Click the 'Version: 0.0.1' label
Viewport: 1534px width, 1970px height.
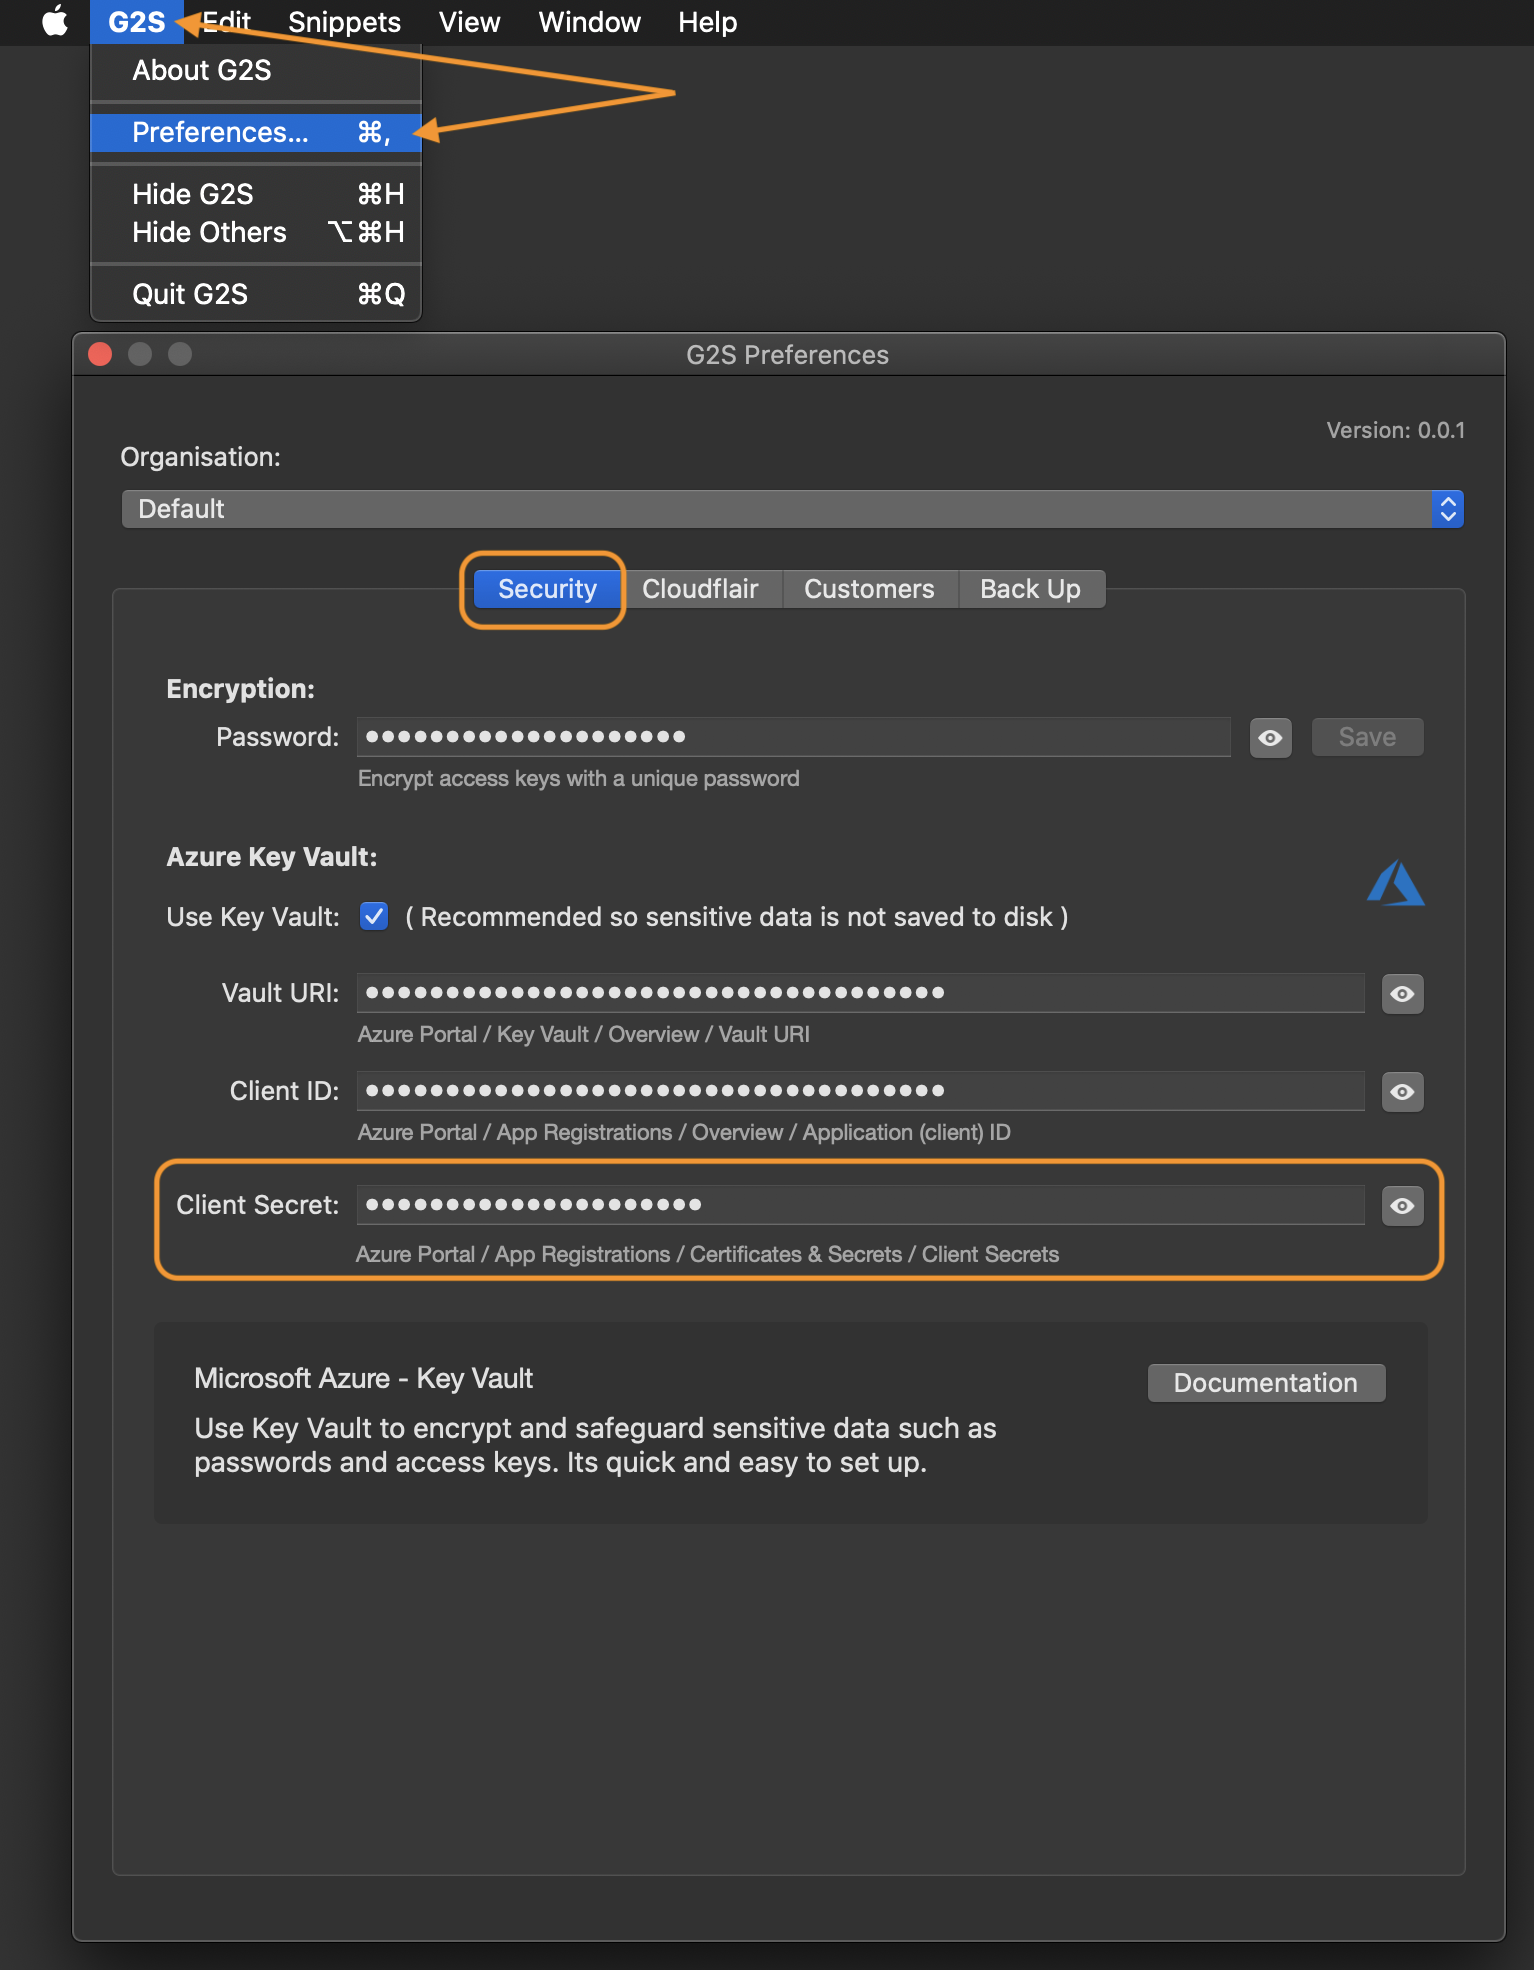click(x=1395, y=430)
